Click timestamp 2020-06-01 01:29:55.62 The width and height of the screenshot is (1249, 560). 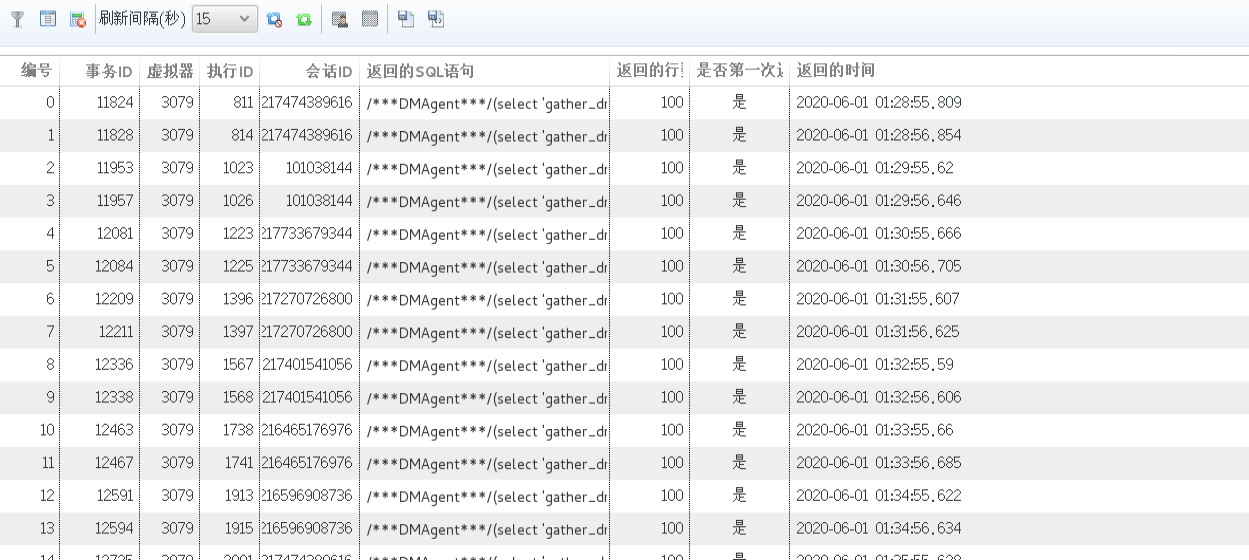(875, 168)
